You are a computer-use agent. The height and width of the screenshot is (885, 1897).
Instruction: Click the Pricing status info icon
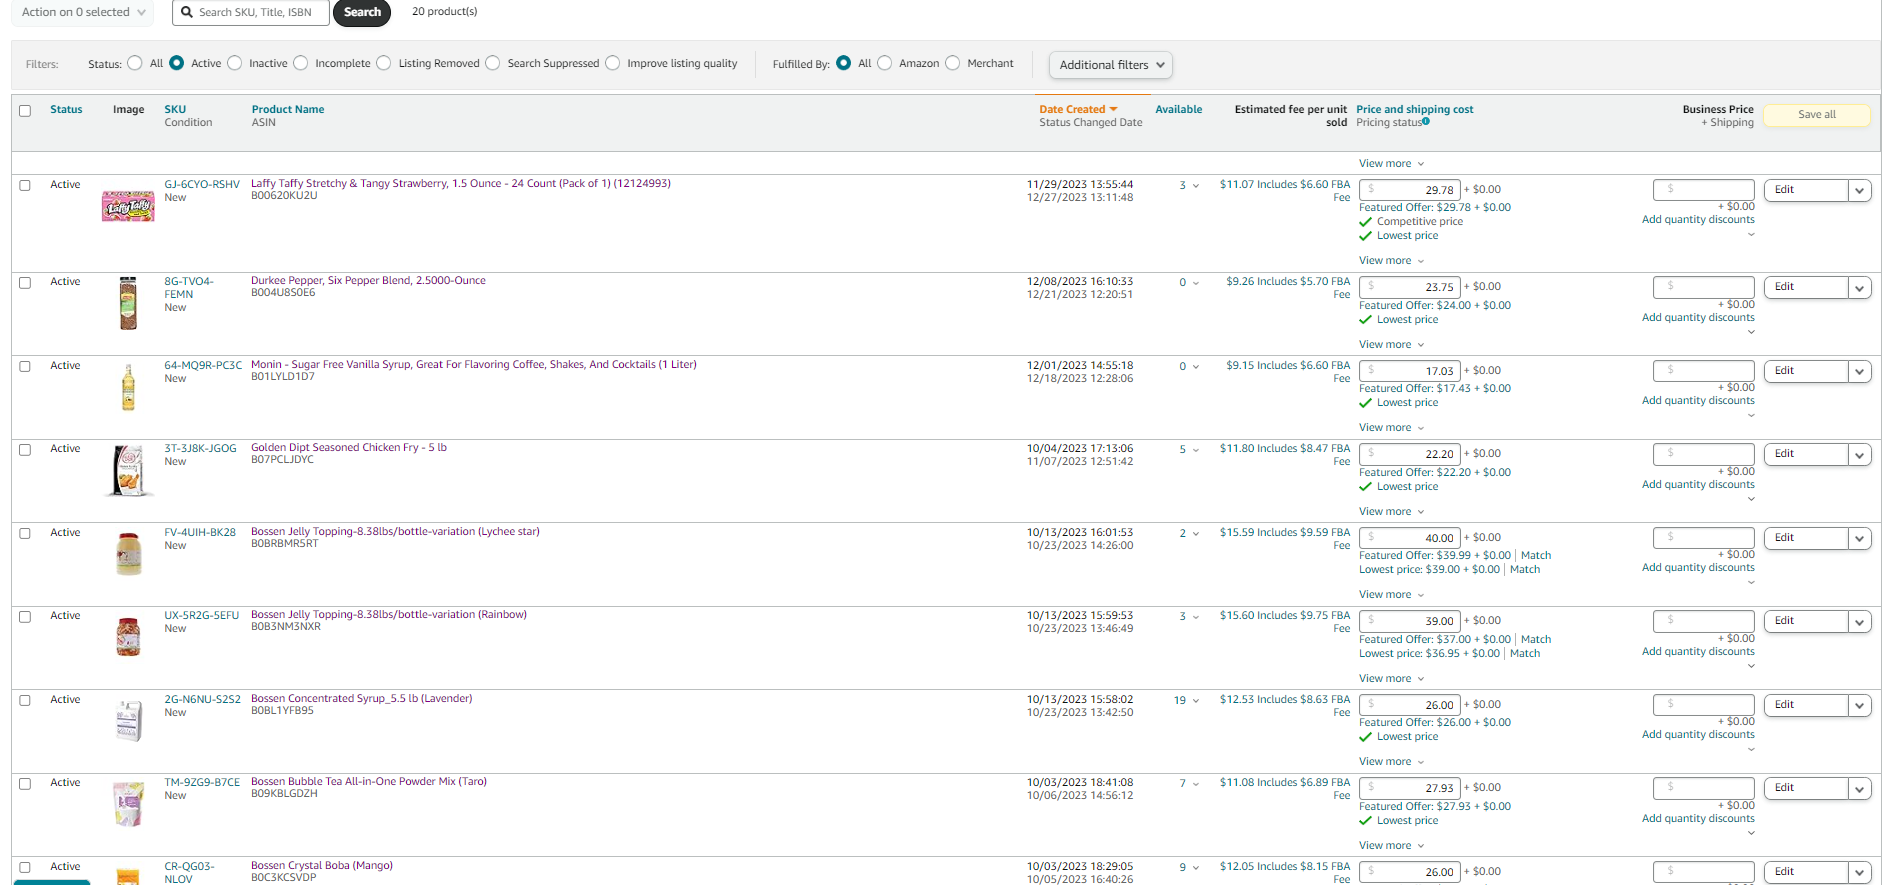coord(1426,122)
